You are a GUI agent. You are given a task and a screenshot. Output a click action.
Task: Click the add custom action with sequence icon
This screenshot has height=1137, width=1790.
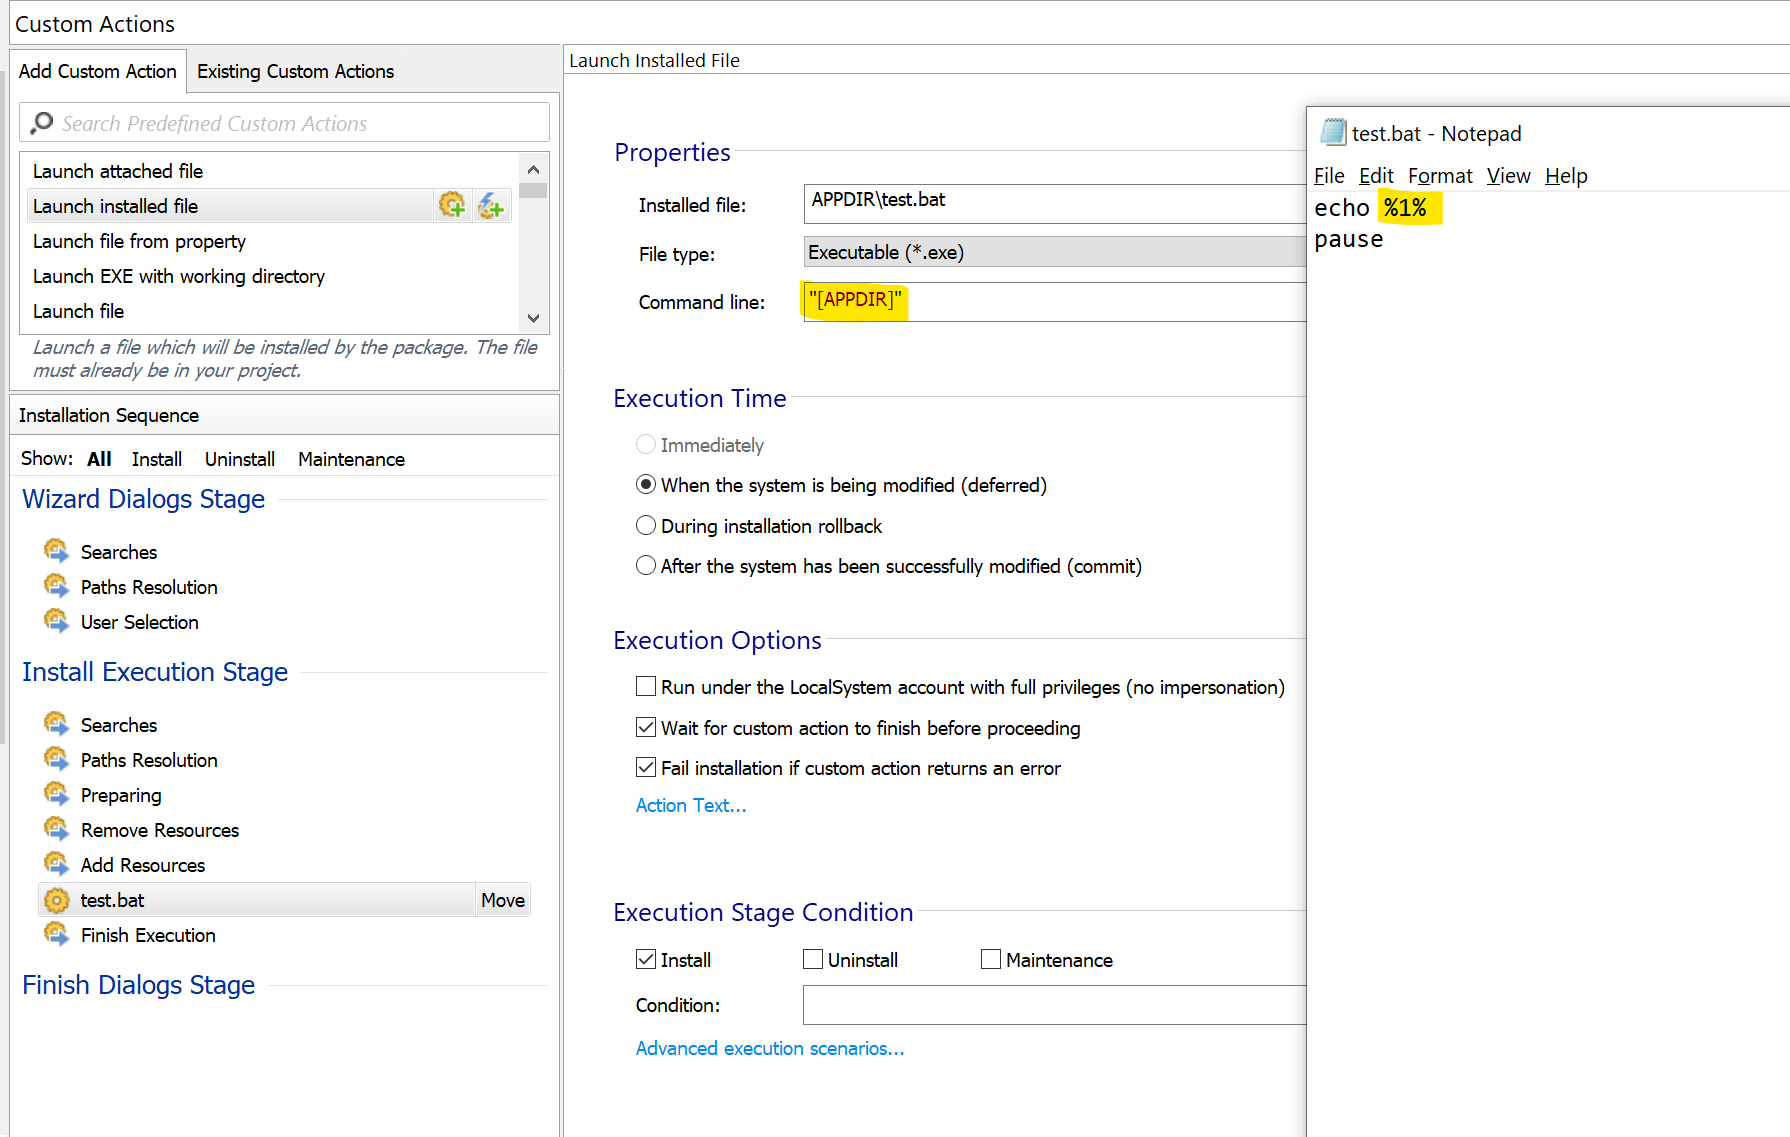452,205
